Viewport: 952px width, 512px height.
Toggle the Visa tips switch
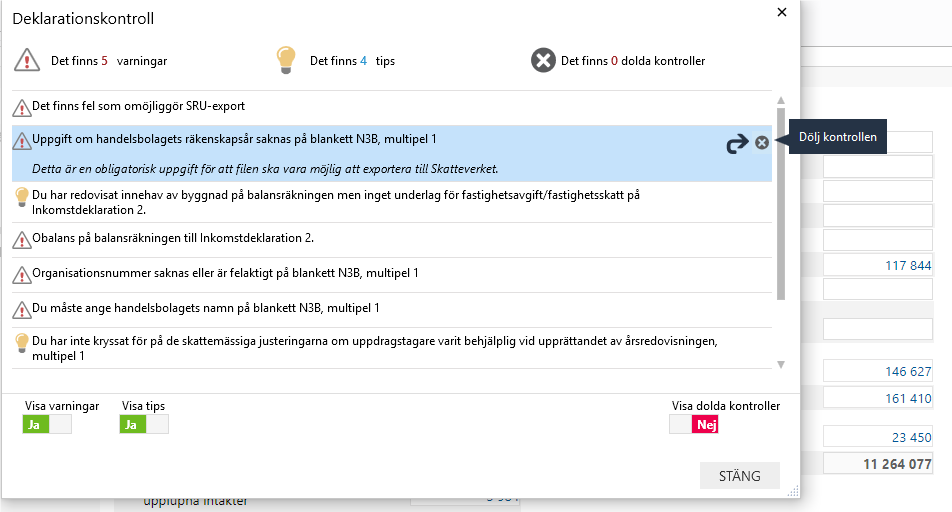pyautogui.click(x=144, y=425)
